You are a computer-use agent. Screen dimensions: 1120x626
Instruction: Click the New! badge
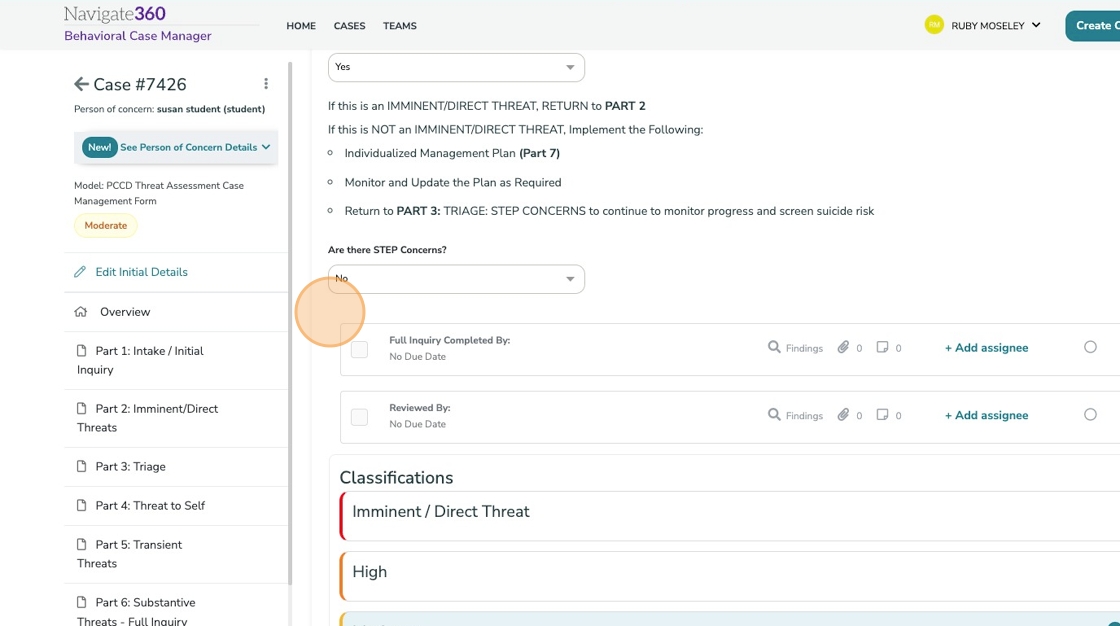click(x=99, y=147)
